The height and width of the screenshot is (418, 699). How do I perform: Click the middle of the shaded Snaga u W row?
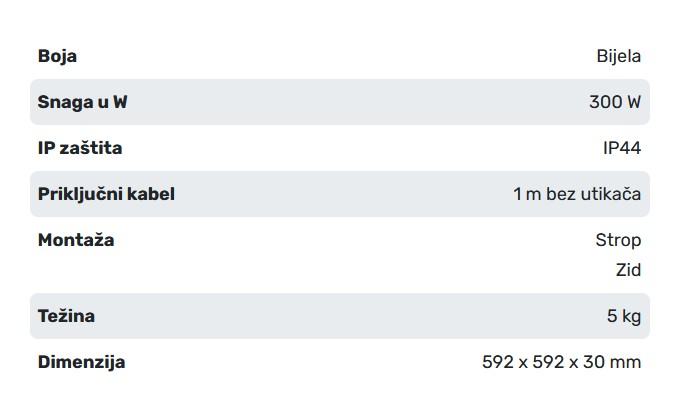click(340, 102)
